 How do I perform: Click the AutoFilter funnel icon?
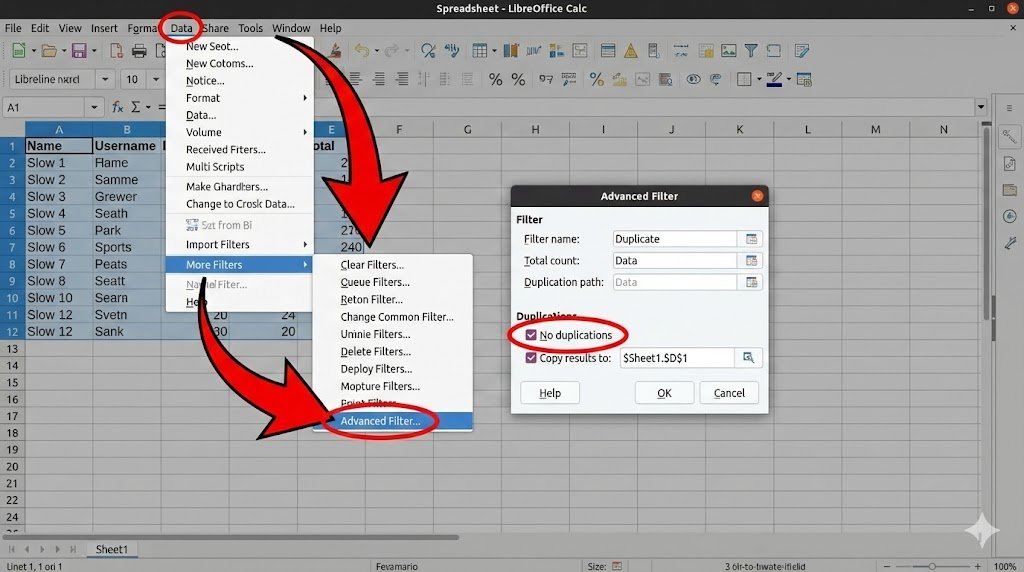click(x=751, y=50)
